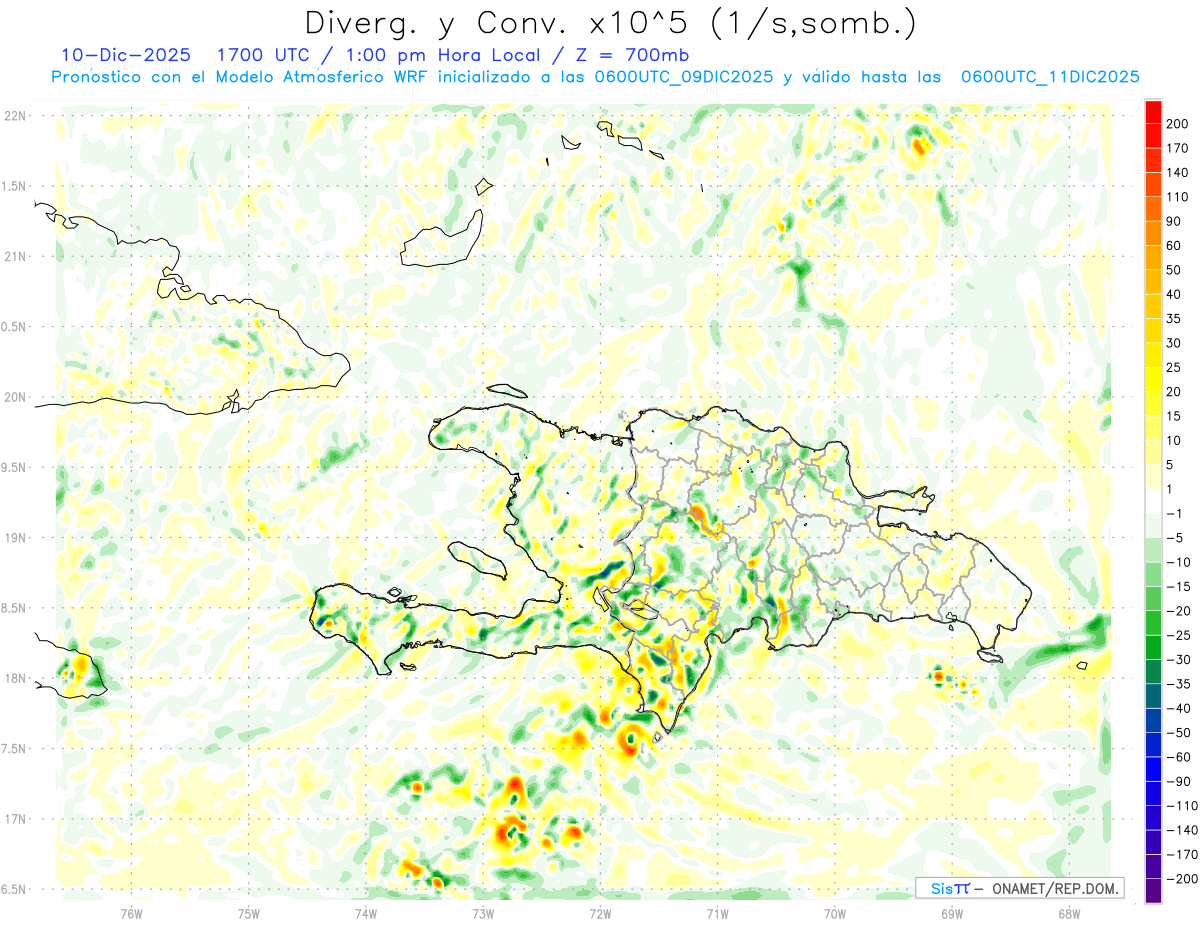Click the 9.5N latitude axis label
The height and width of the screenshot is (927, 1200).
(15, 468)
